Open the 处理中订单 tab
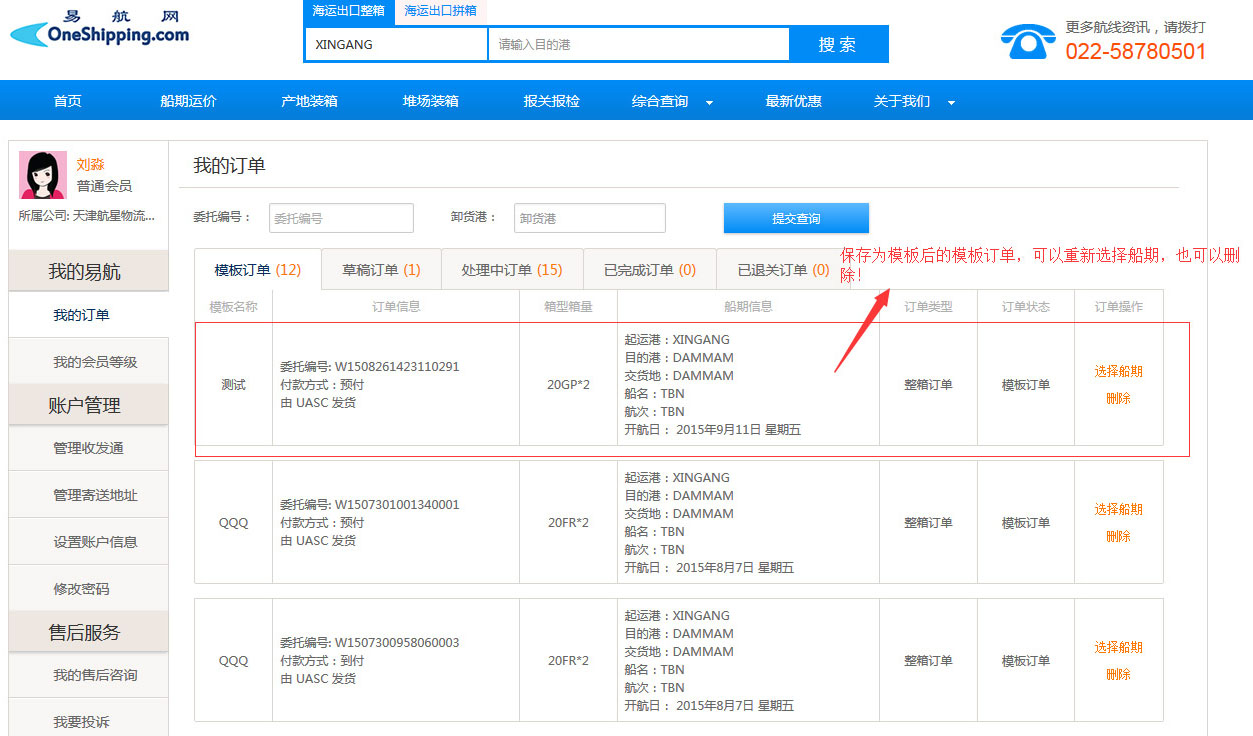The image size is (1253, 736). (x=512, y=270)
